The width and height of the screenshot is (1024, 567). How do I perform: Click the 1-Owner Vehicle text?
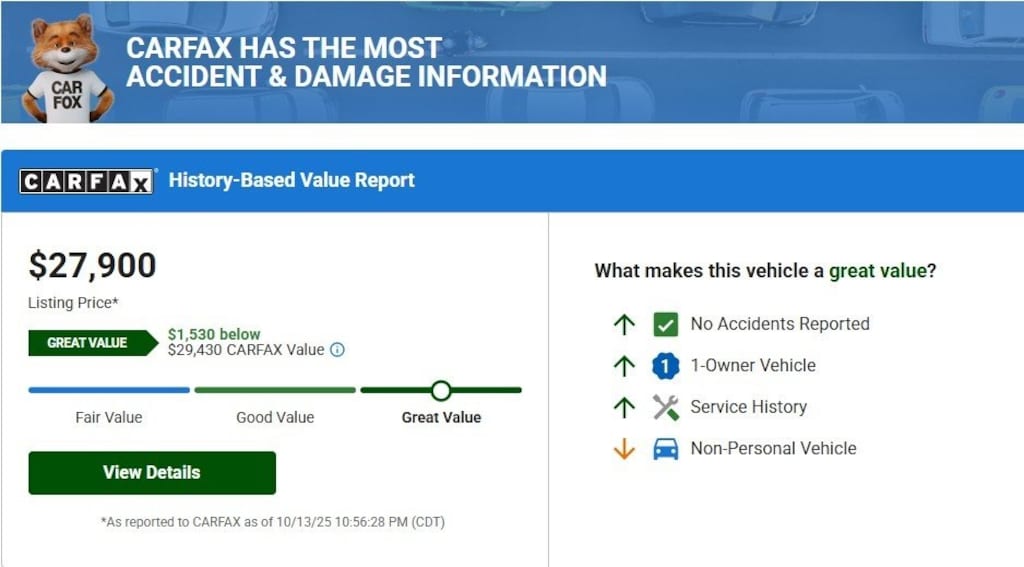pos(753,366)
